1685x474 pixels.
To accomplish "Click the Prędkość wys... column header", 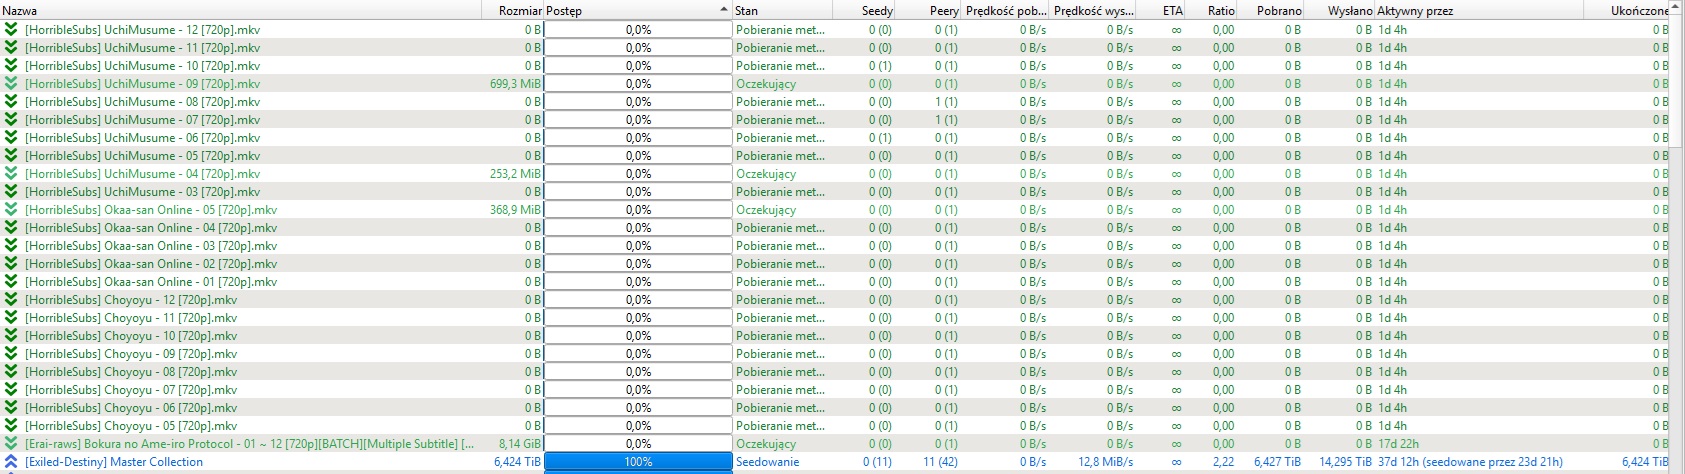I will click(1093, 10).
